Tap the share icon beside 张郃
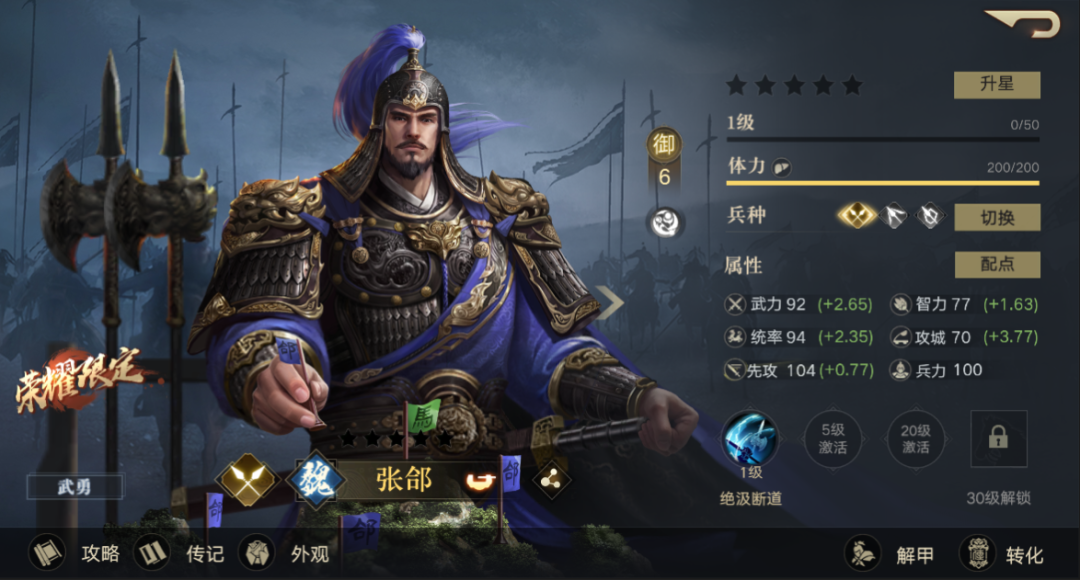Screen dimensions: 1080x580 pos(550,481)
